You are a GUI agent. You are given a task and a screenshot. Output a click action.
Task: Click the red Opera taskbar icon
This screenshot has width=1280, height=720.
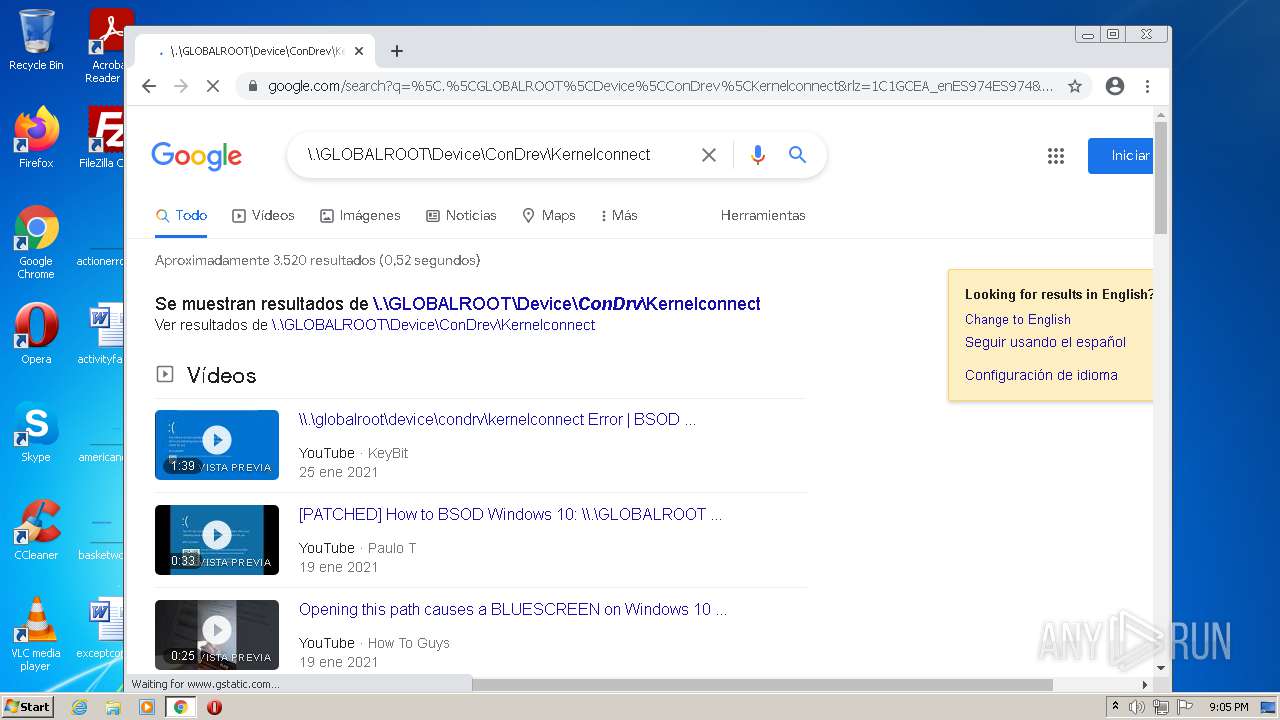coord(214,707)
